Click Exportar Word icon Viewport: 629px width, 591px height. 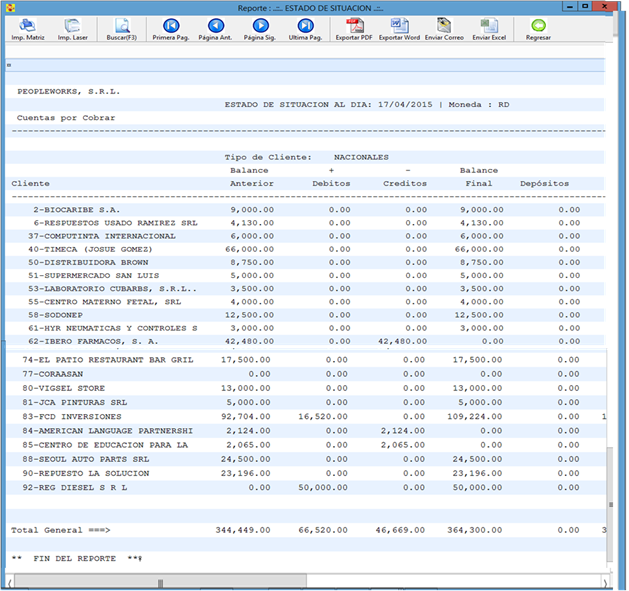398,25
